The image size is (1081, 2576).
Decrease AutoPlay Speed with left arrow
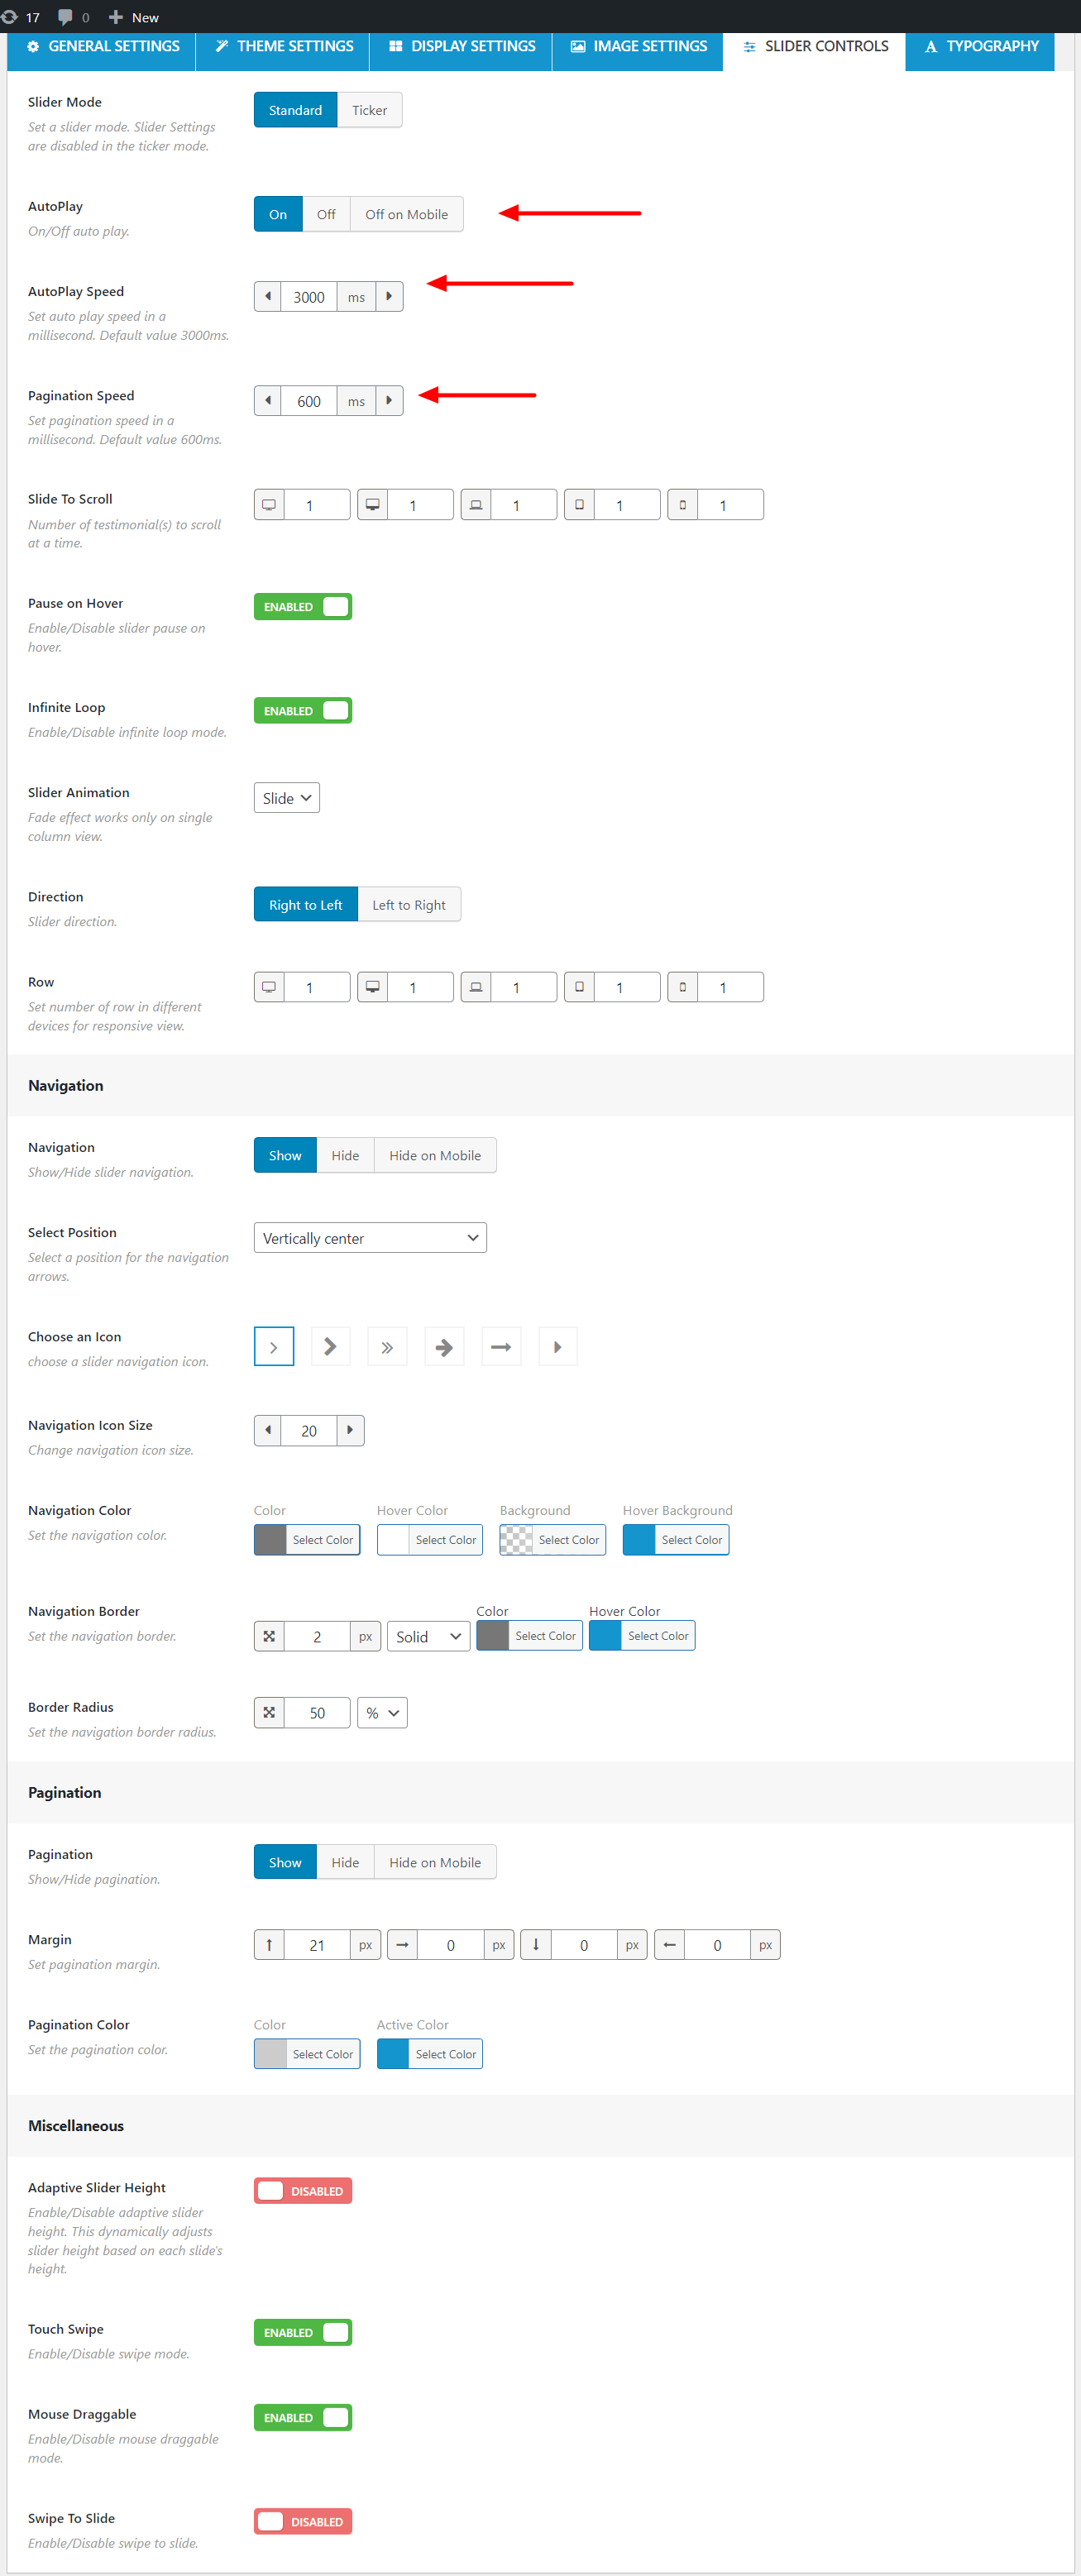[x=267, y=296]
